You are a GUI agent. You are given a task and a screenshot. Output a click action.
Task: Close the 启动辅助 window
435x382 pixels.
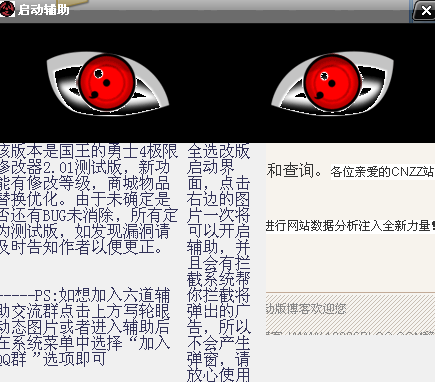(425, 10)
